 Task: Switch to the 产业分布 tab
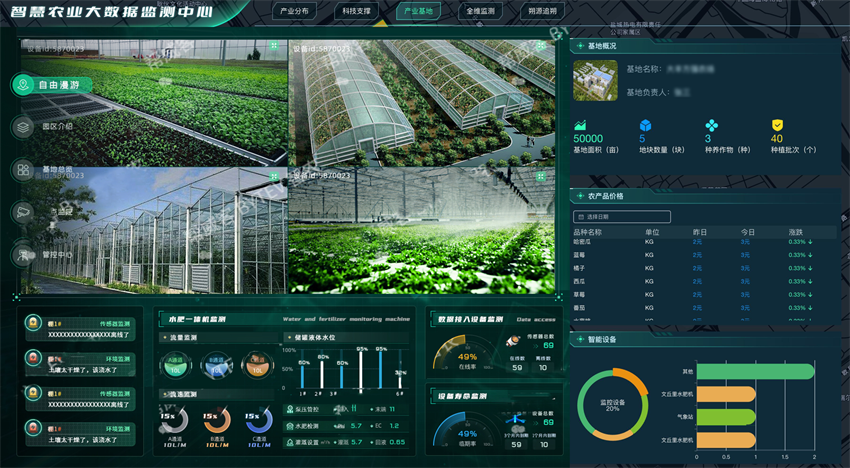click(294, 11)
